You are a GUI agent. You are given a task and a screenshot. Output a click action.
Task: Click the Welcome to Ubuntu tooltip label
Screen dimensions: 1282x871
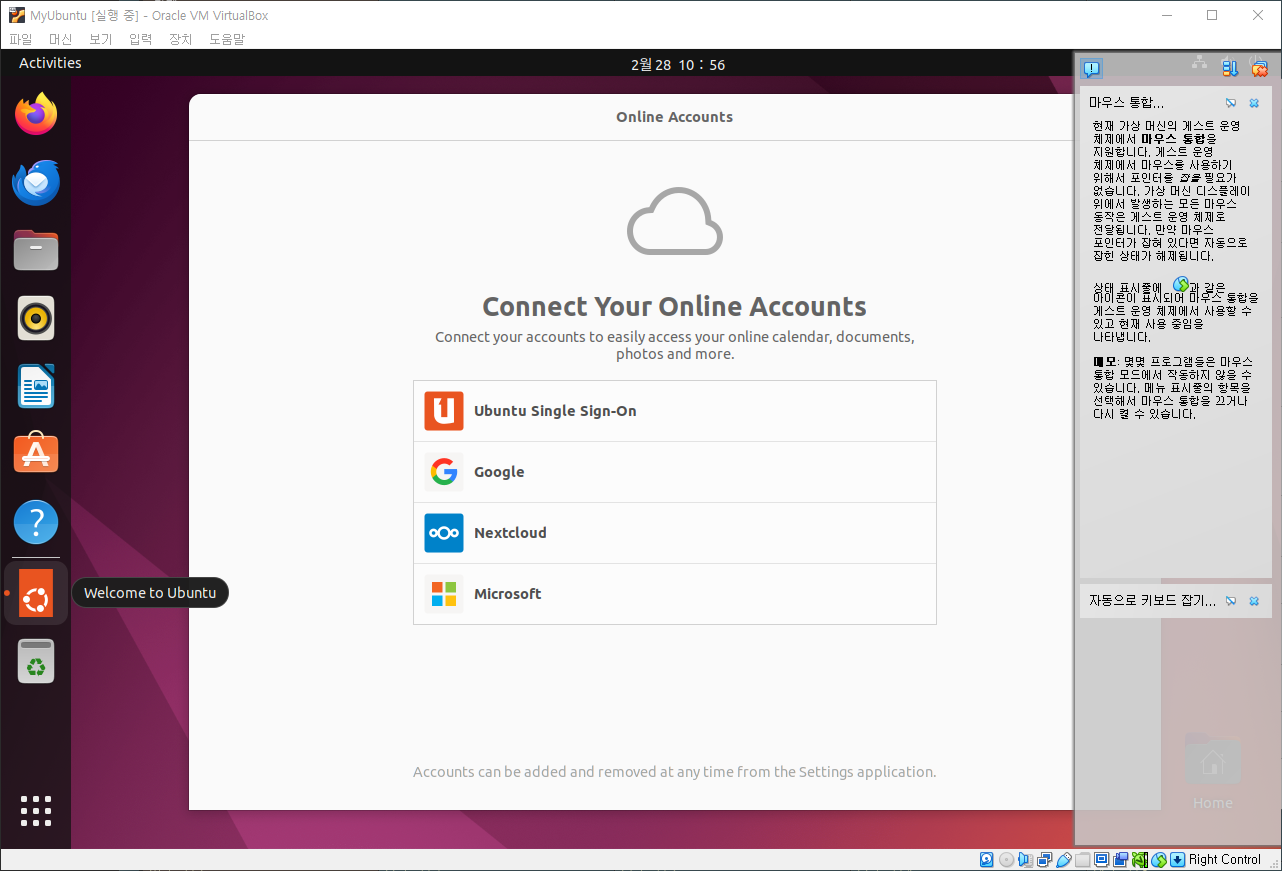[x=150, y=593]
